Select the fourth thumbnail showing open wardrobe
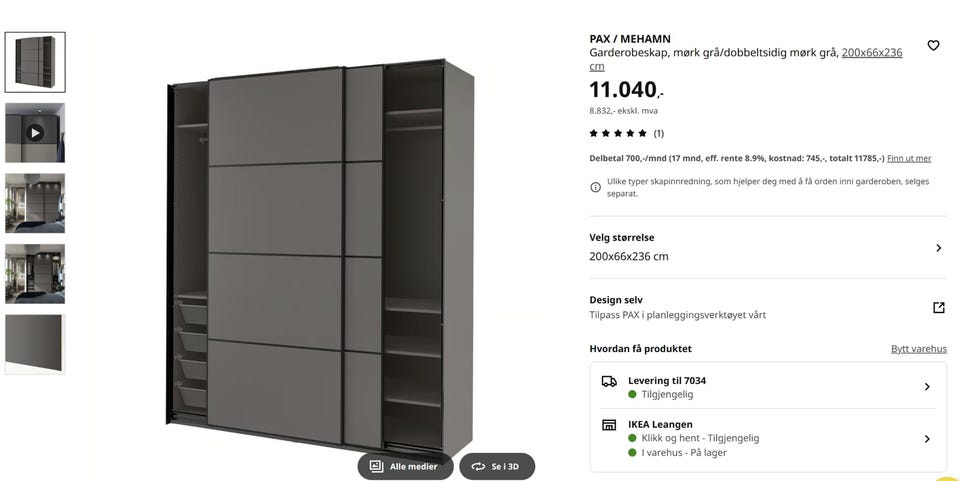960x481 pixels. 35,274
